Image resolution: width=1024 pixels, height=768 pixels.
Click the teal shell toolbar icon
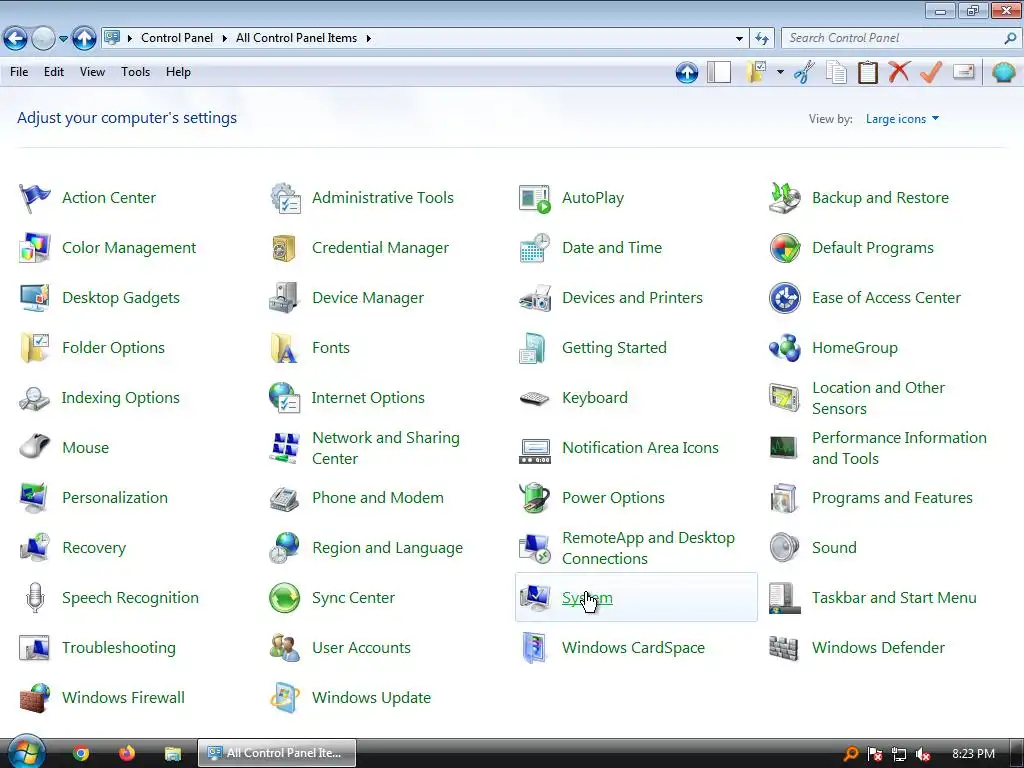point(1003,72)
